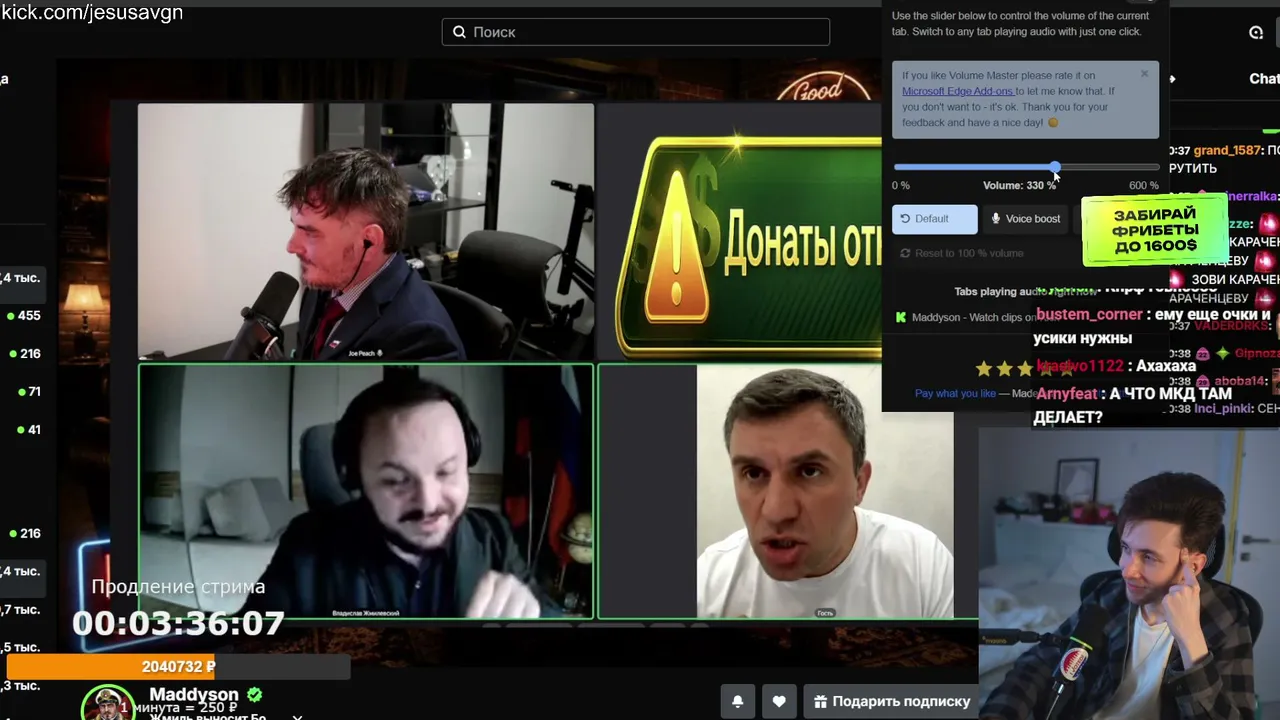Click chat username grand_1587
The height and width of the screenshot is (720, 1280).
click(1228, 150)
